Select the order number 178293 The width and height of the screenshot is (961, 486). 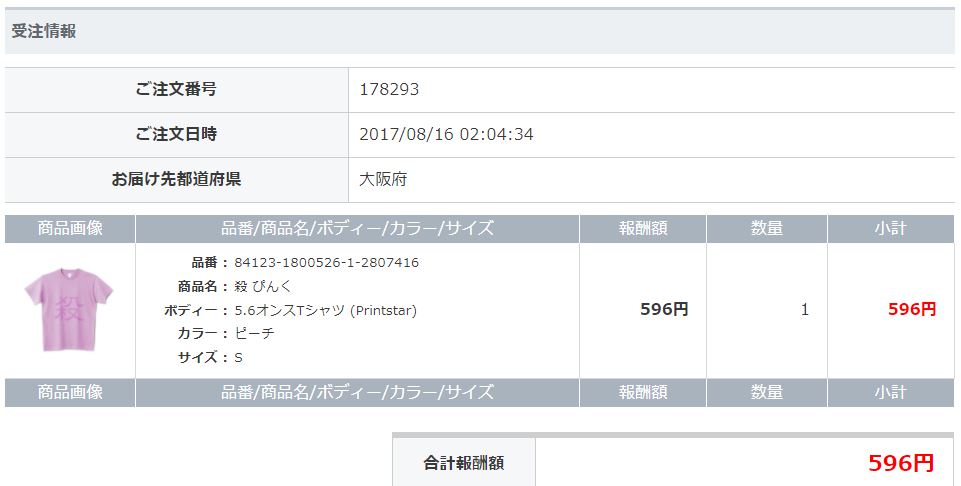[389, 90]
